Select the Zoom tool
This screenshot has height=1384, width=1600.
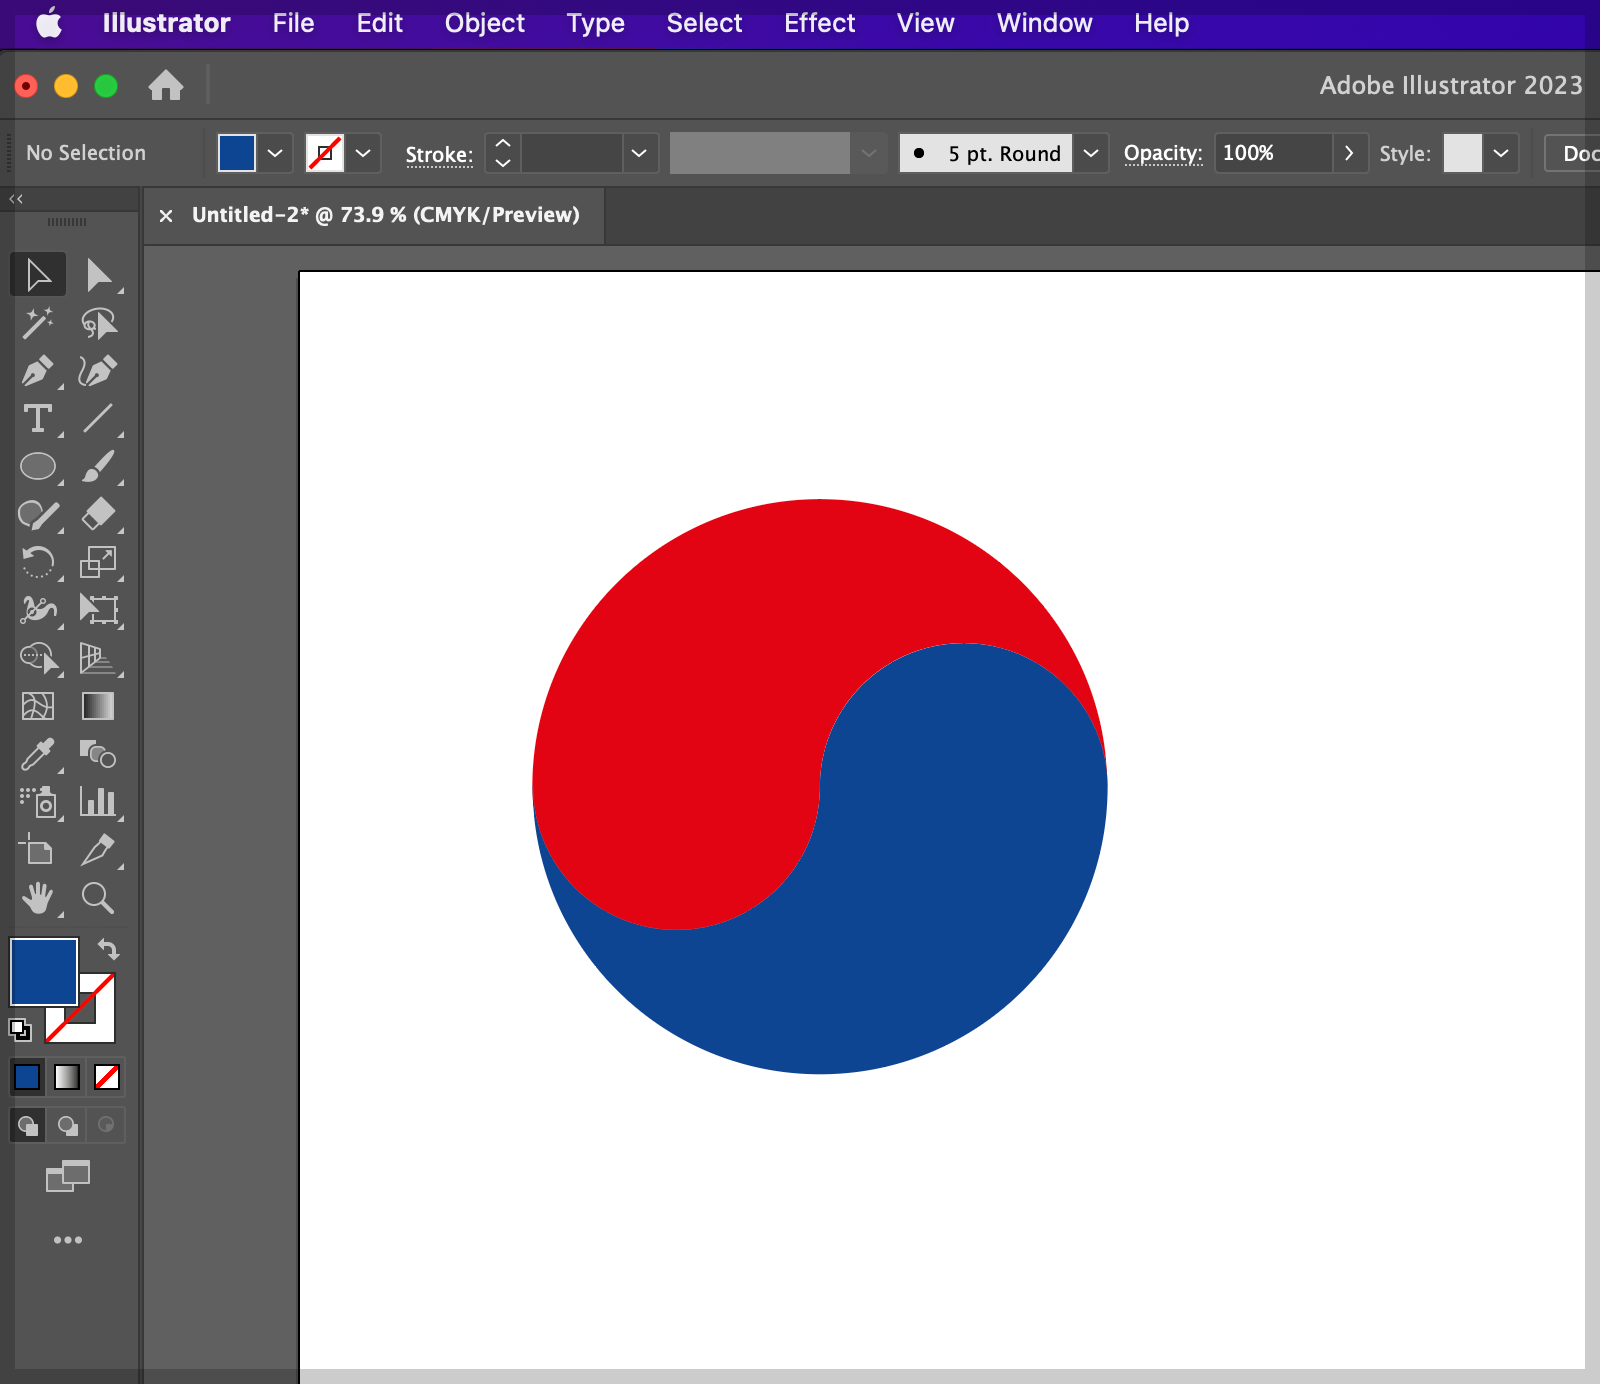98,898
